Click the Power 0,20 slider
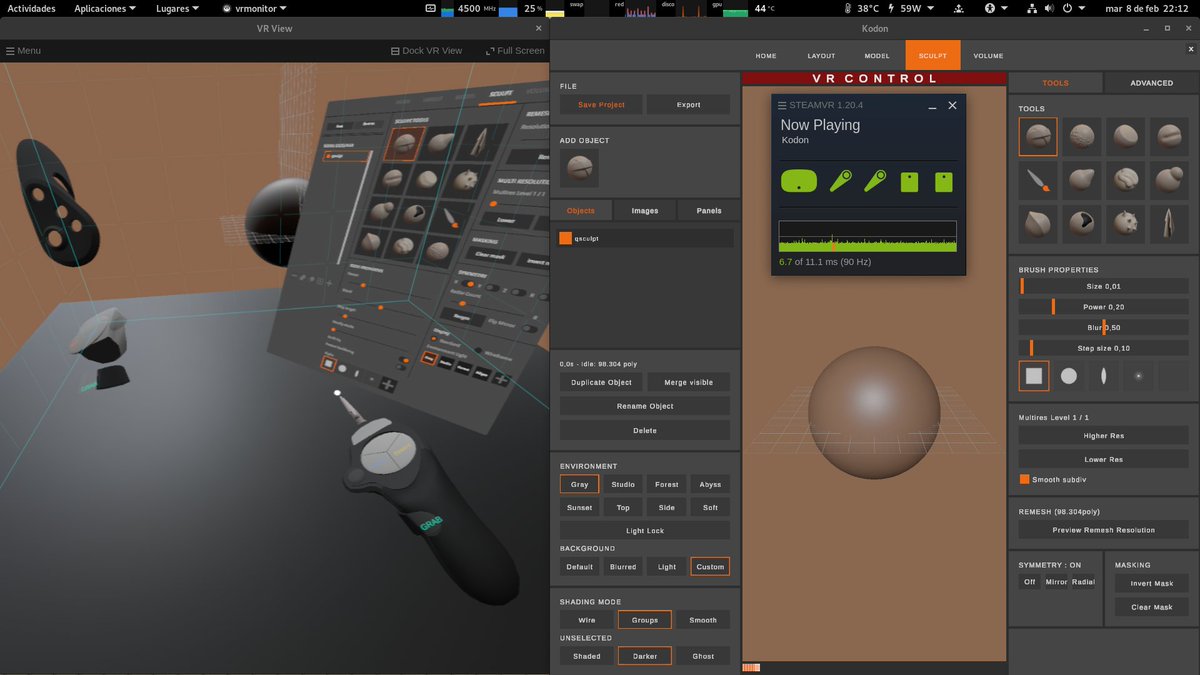Viewport: 1200px width, 675px height. (1103, 307)
